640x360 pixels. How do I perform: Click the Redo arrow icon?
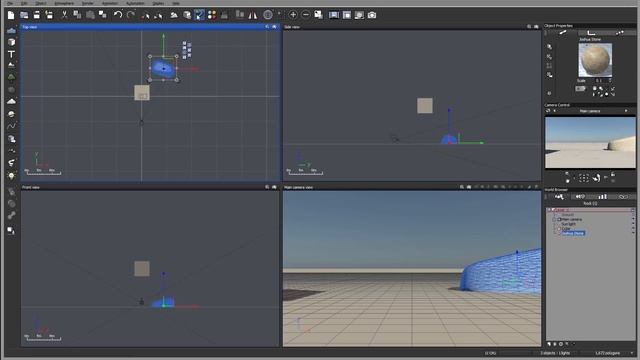pyautogui.click(x=131, y=15)
